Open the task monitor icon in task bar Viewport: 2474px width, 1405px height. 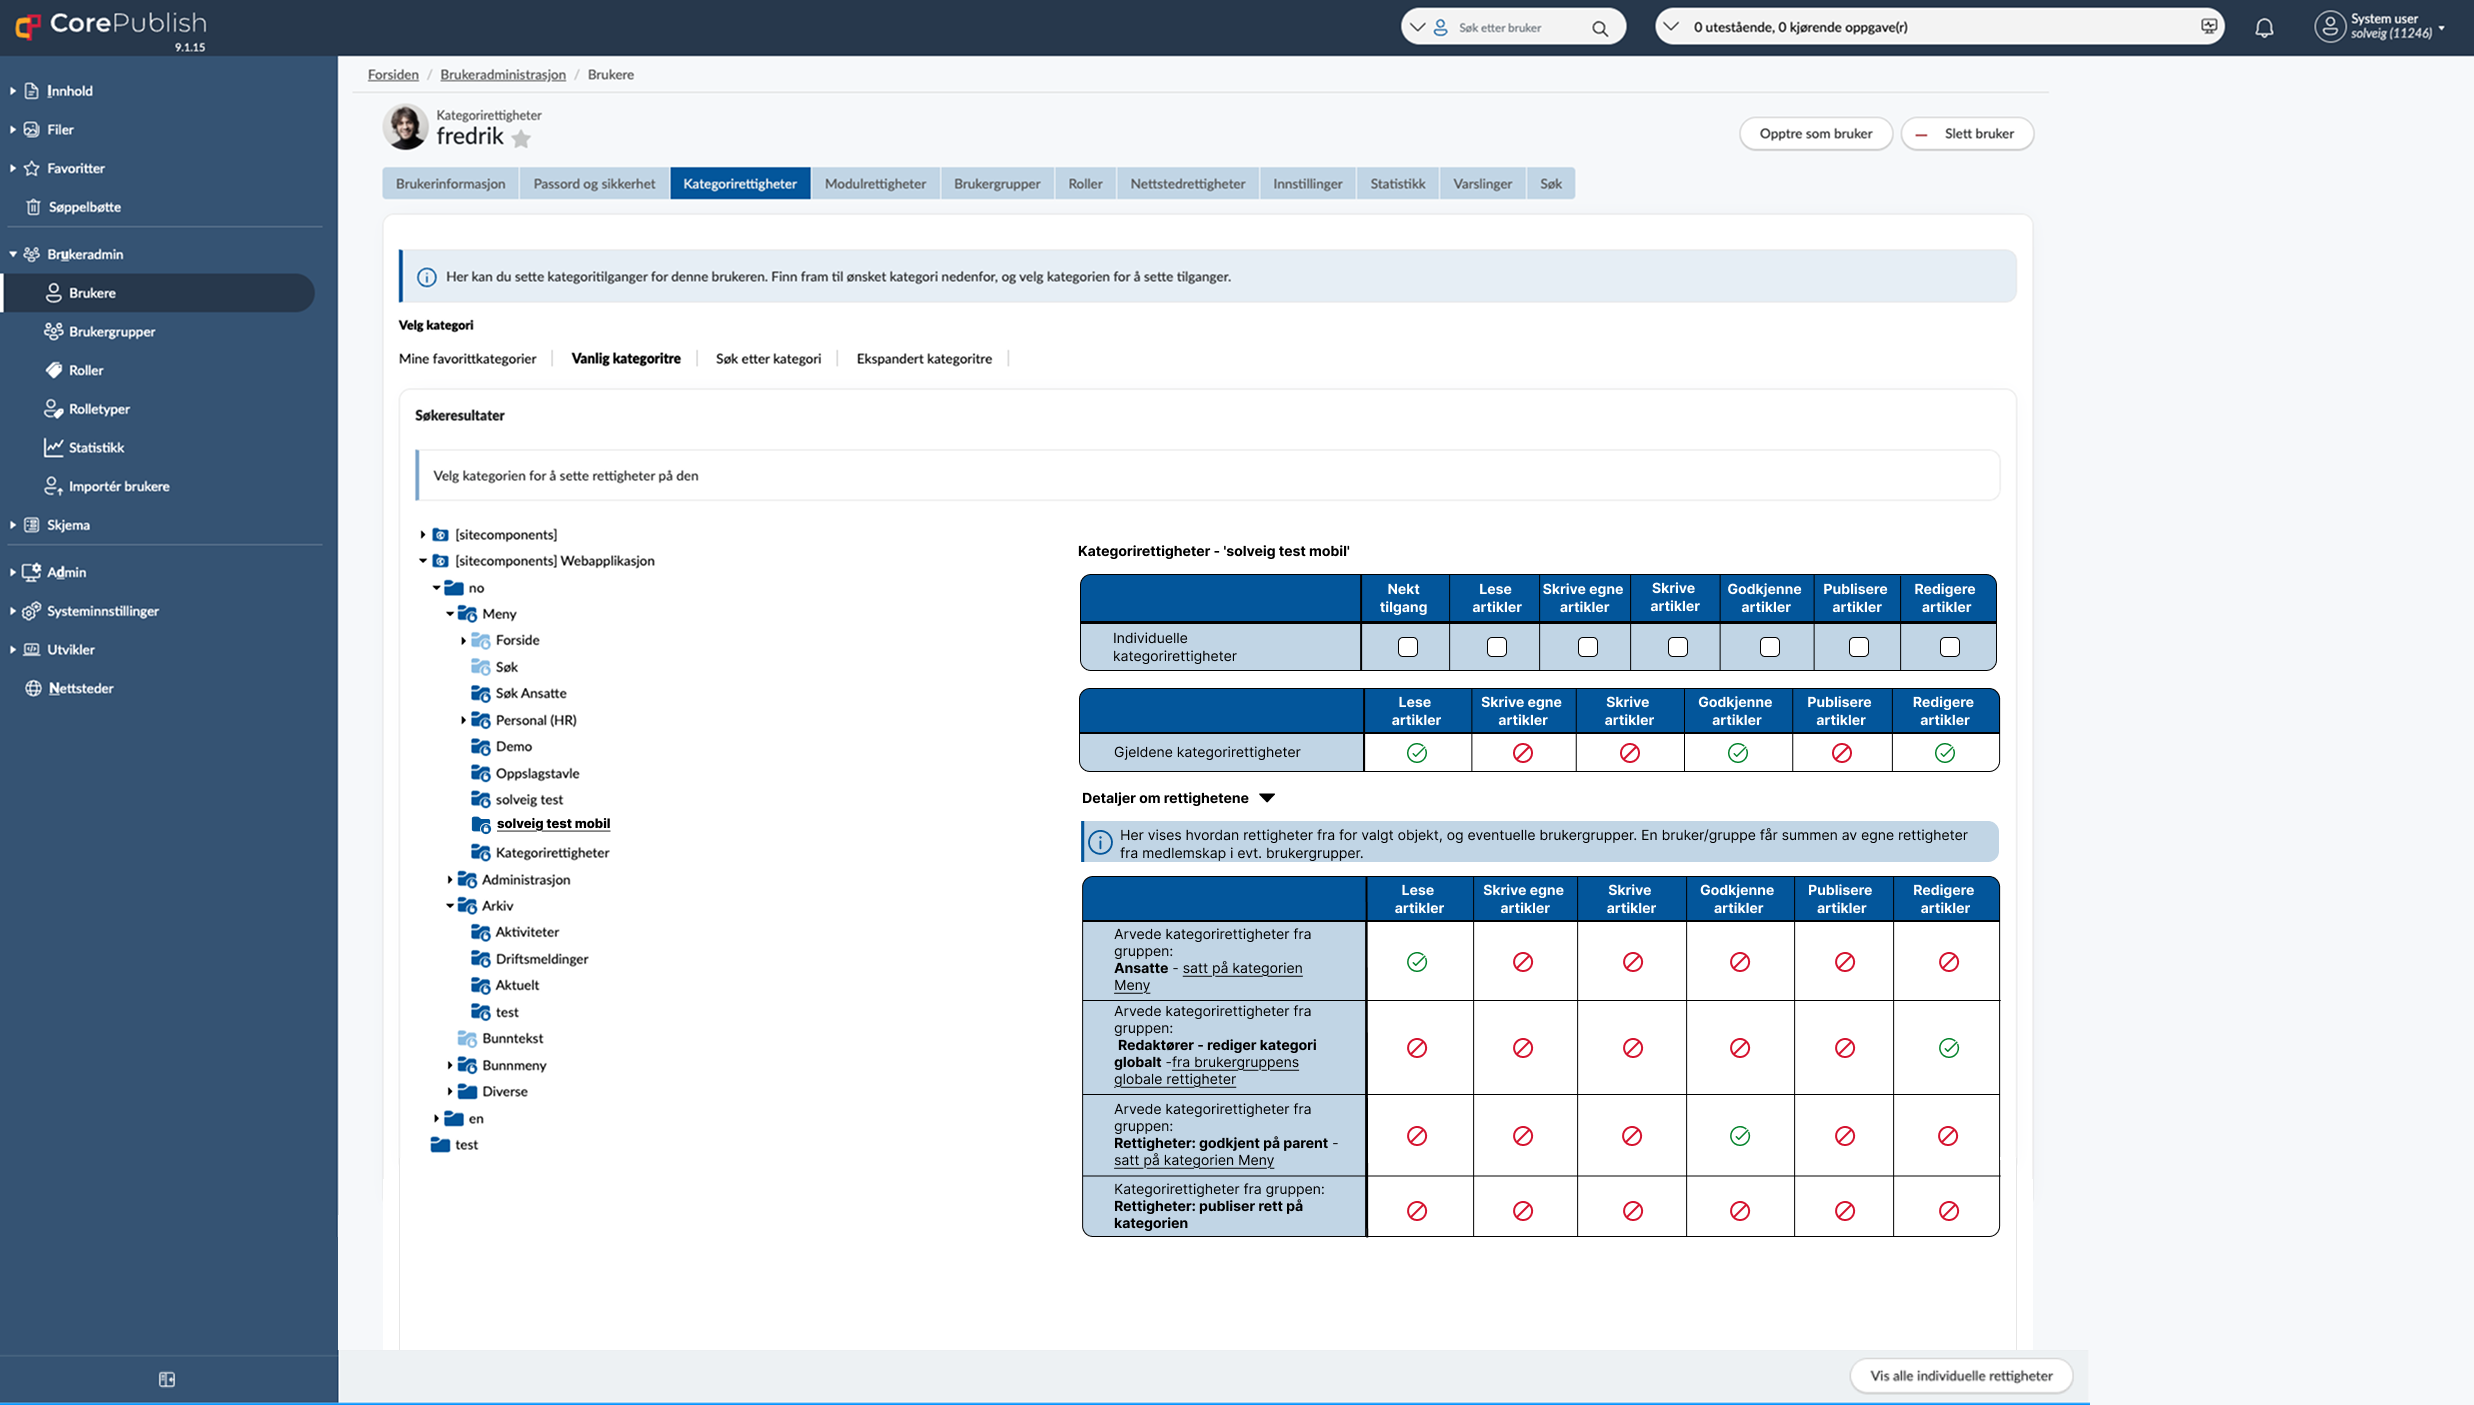tap(2208, 26)
